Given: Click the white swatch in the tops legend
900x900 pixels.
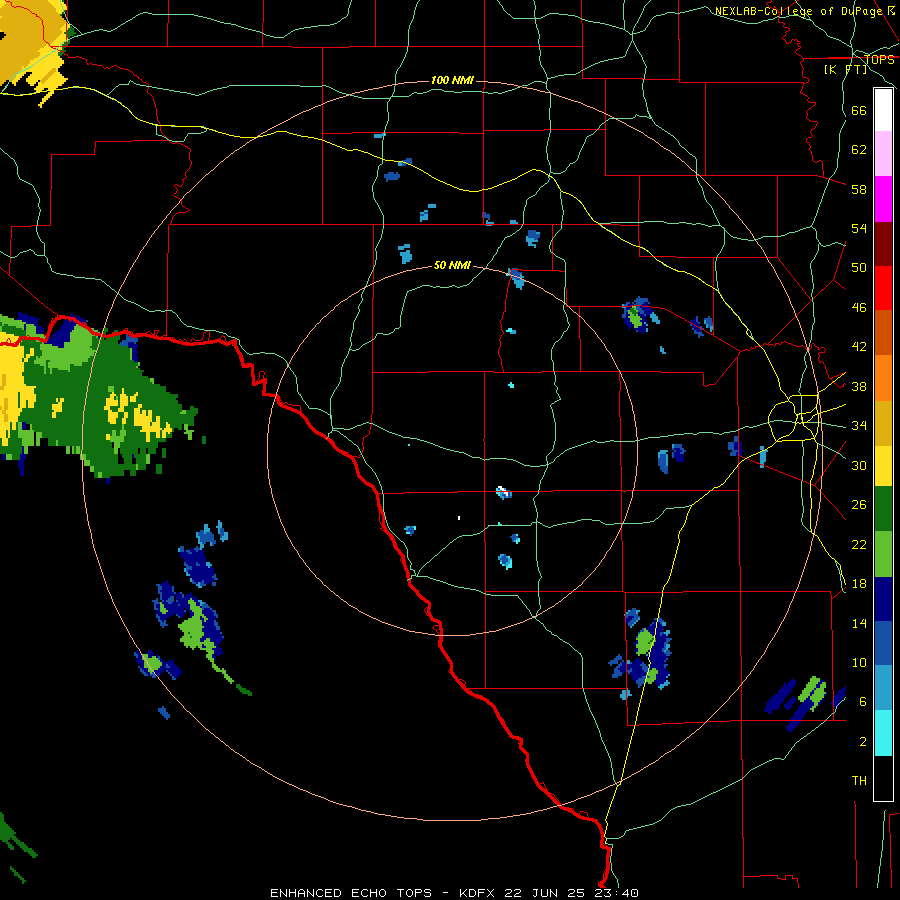Looking at the screenshot, I should point(883,110).
